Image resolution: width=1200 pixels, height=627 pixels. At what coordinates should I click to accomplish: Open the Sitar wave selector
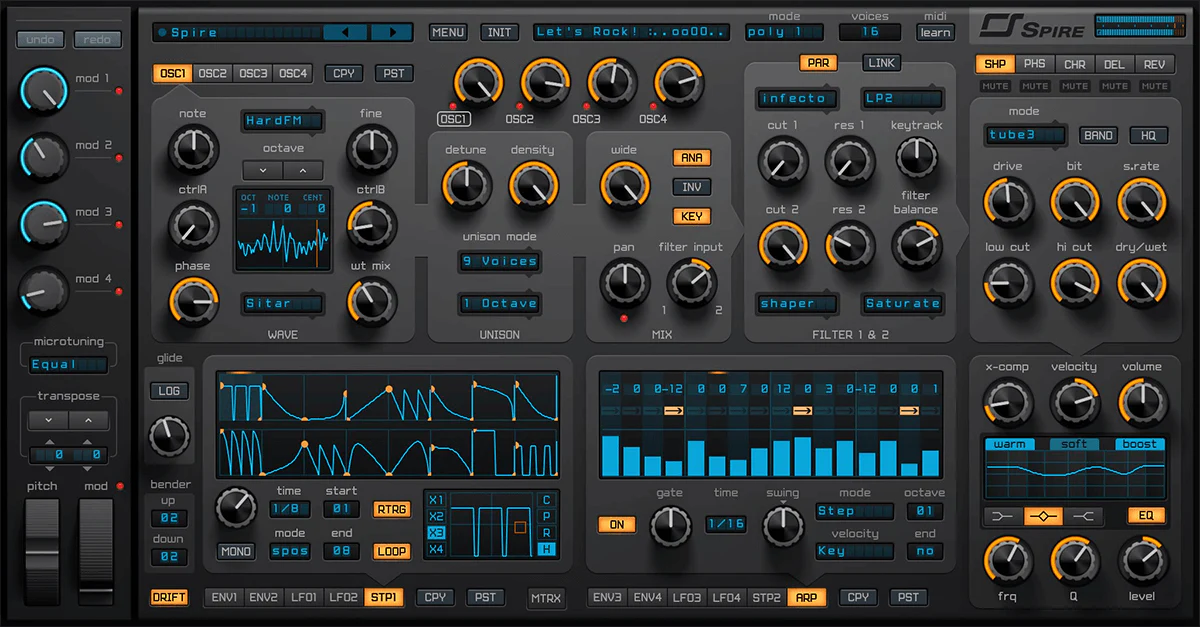[282, 303]
